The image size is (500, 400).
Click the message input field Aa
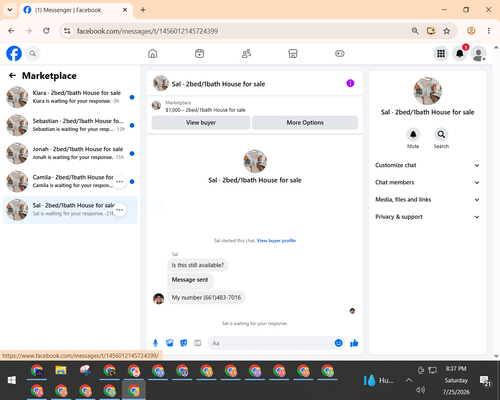click(271, 343)
